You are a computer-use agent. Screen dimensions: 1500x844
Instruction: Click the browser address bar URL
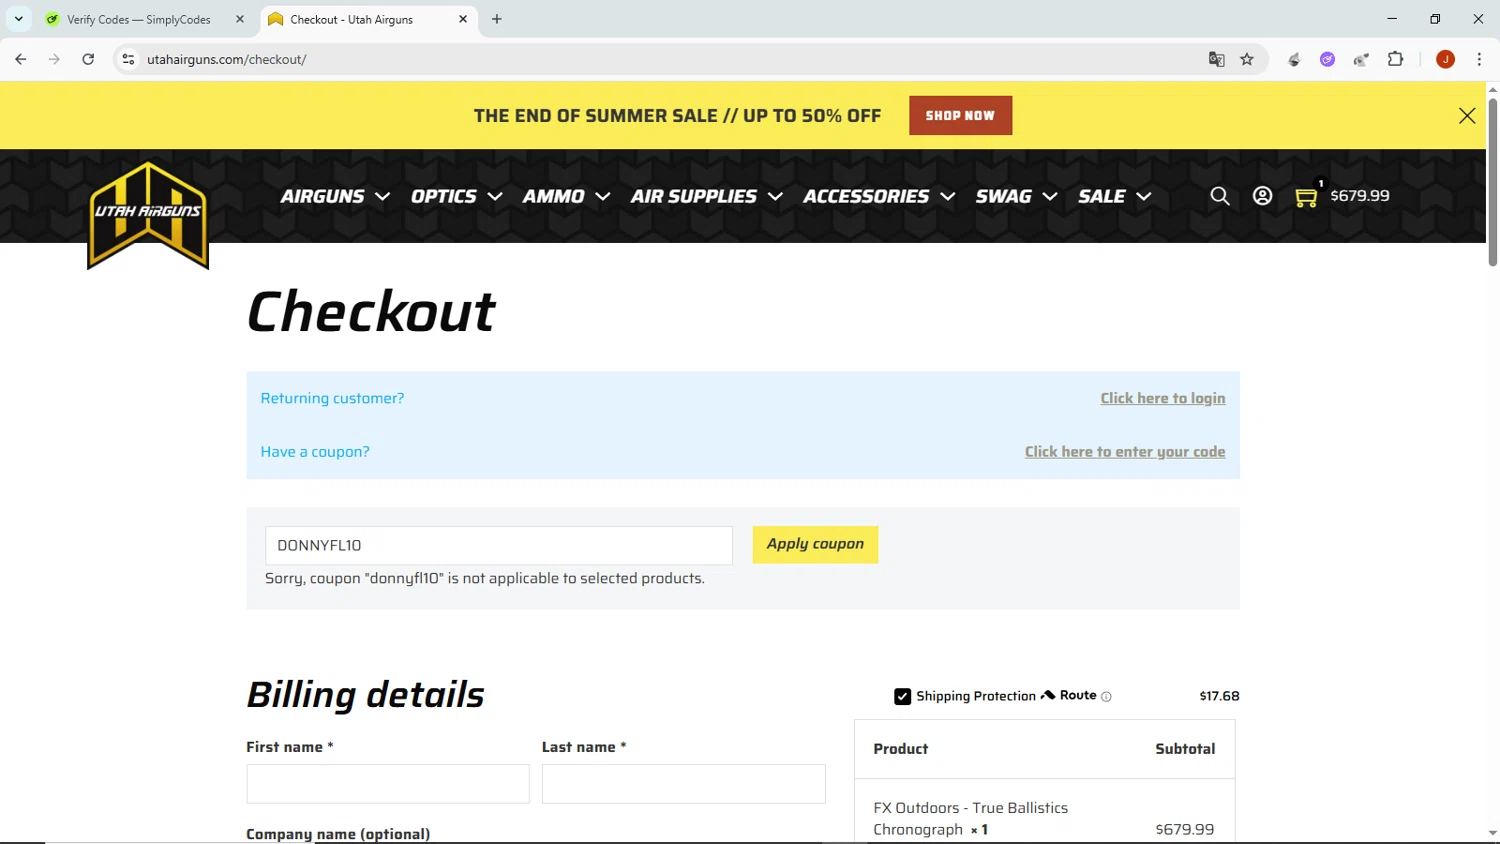point(226,59)
